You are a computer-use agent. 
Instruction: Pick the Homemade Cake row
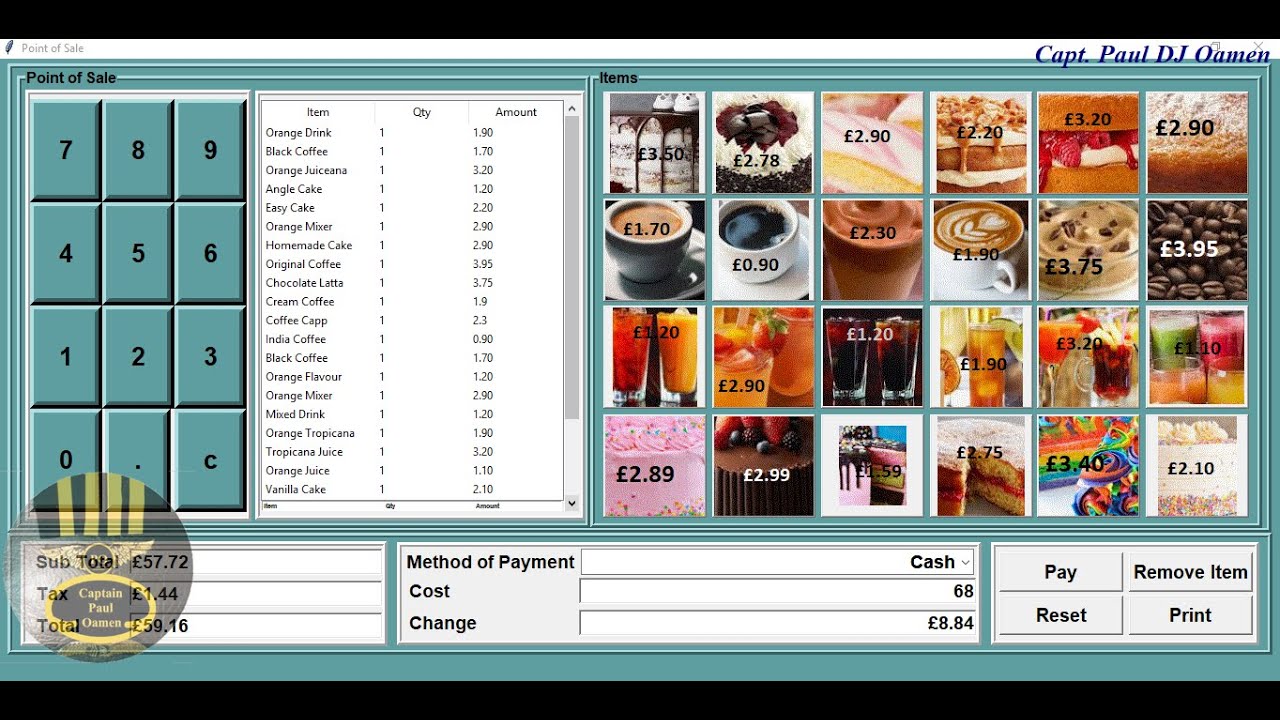click(412, 245)
